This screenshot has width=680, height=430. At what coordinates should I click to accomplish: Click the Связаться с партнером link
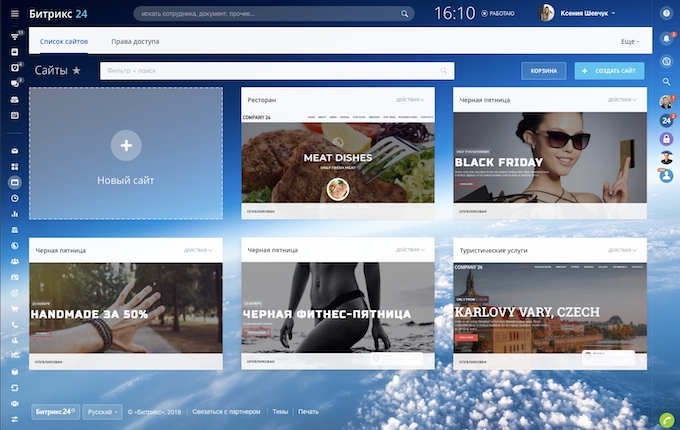(x=226, y=411)
